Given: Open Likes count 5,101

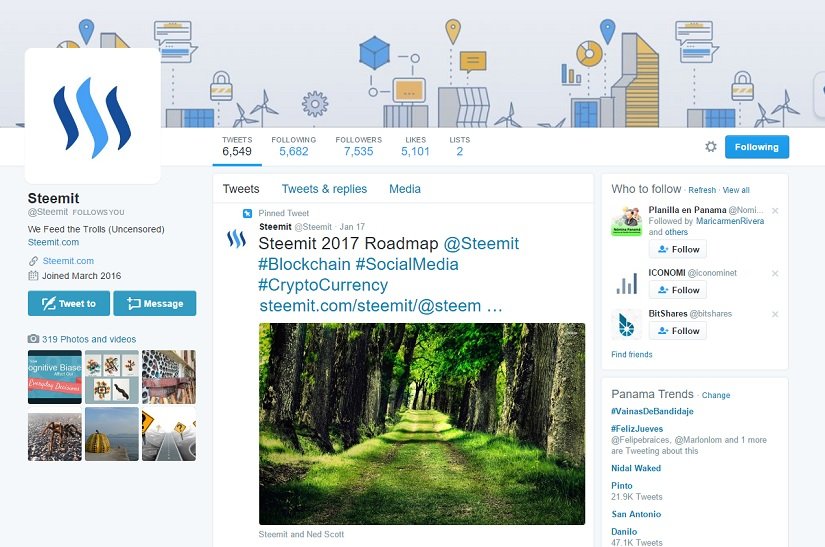Looking at the screenshot, I should (415, 147).
